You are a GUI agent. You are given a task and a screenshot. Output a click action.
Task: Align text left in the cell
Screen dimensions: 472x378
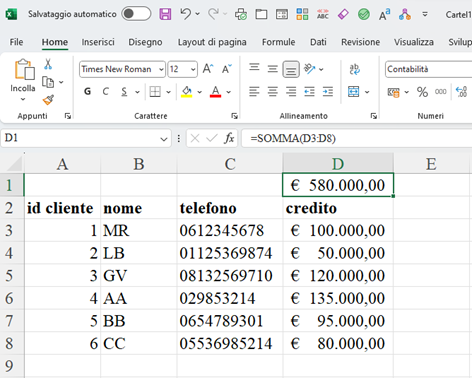[254, 91]
